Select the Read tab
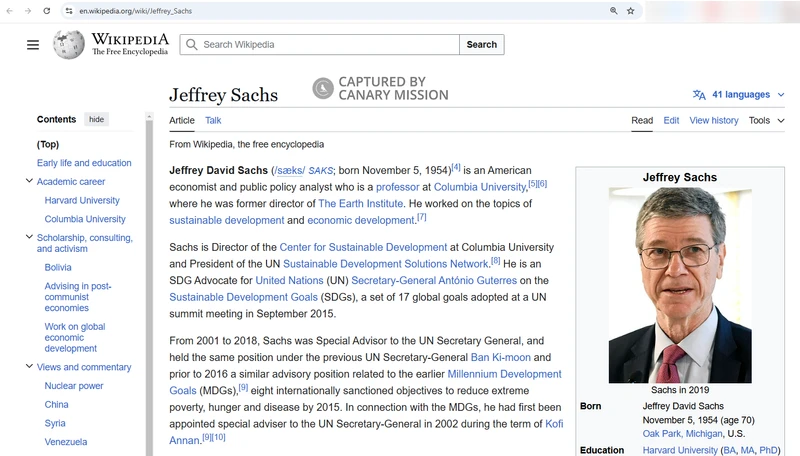This screenshot has height=456, width=800. point(642,120)
